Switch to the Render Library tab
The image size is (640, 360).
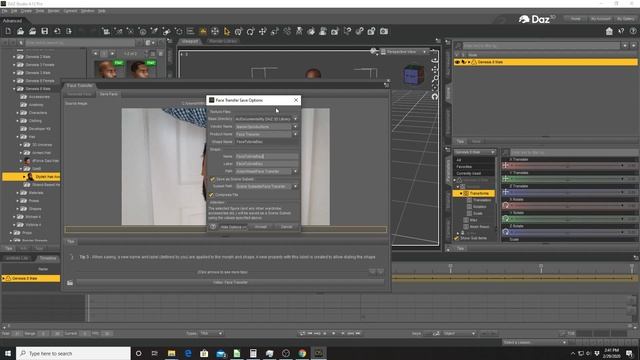[x=222, y=41]
